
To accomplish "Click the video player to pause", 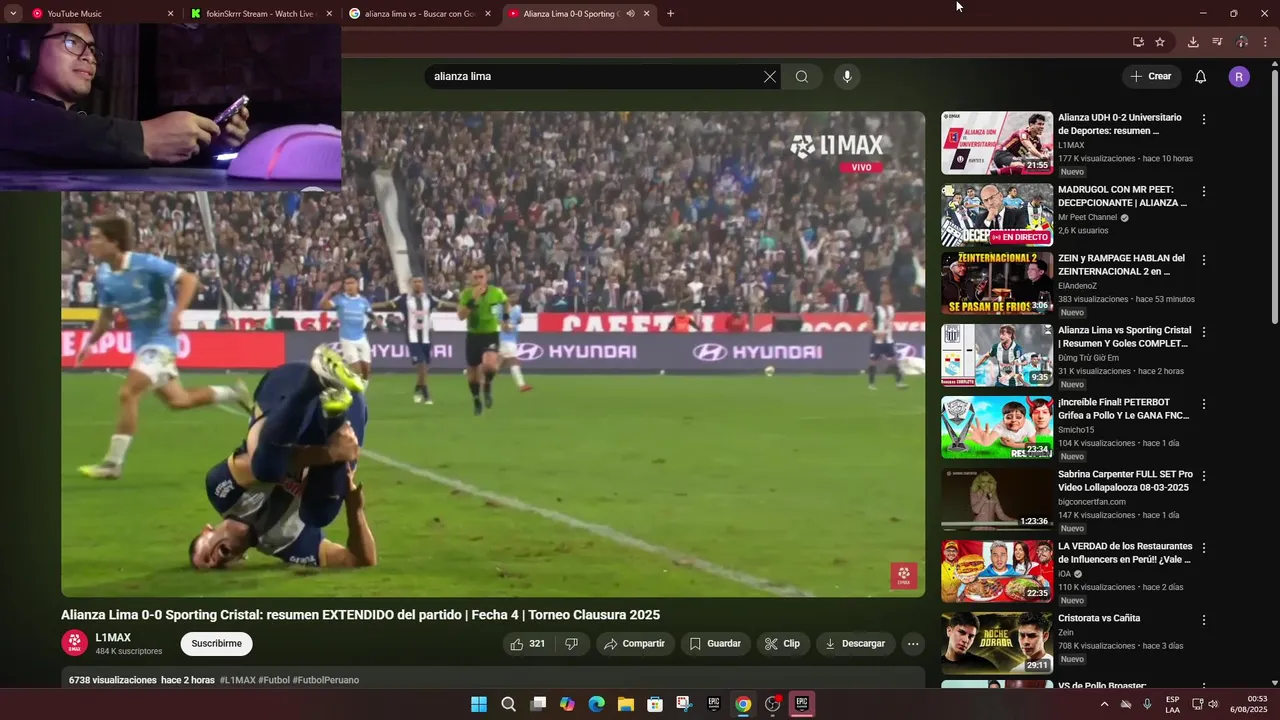I will pos(493,354).
